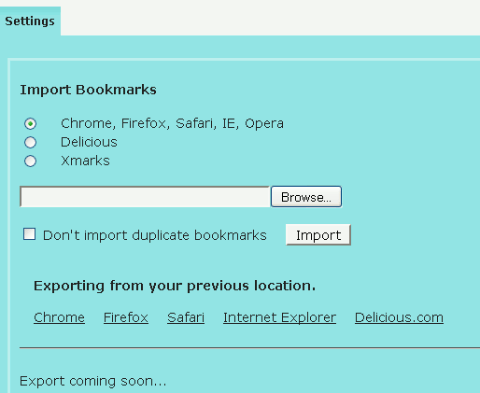Open the Delicious.com export link
Screen dimensions: 480x393
coord(399,317)
